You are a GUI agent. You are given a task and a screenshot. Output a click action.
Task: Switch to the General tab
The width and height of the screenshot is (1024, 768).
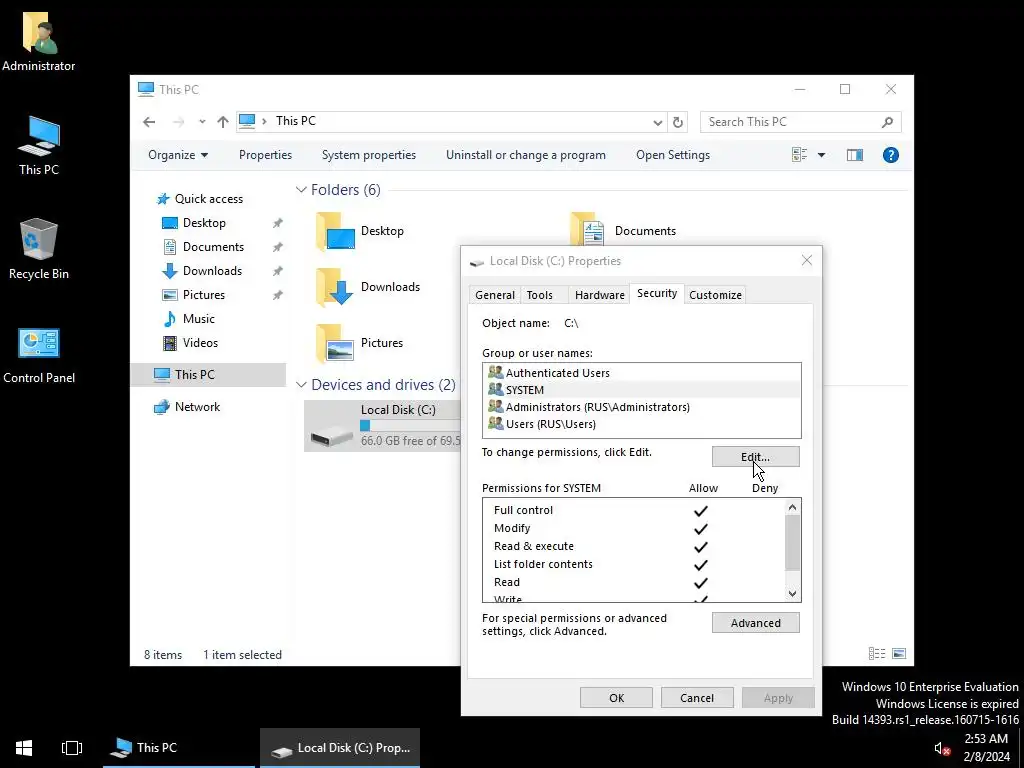[x=494, y=295]
